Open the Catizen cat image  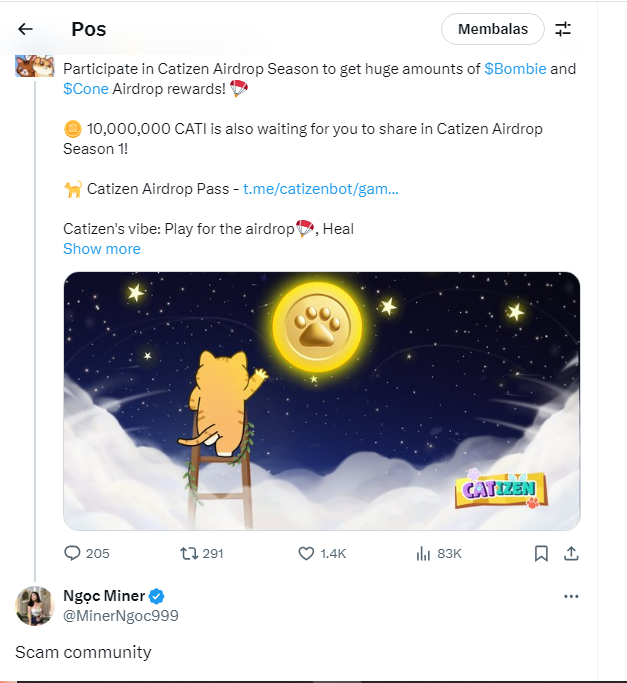pos(321,400)
